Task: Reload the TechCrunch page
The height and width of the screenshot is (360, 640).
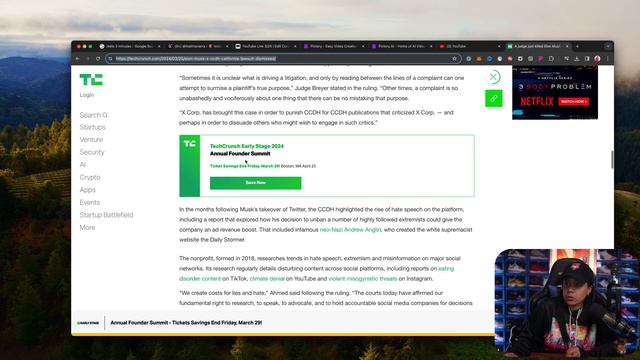Action: pyautogui.click(x=98, y=59)
